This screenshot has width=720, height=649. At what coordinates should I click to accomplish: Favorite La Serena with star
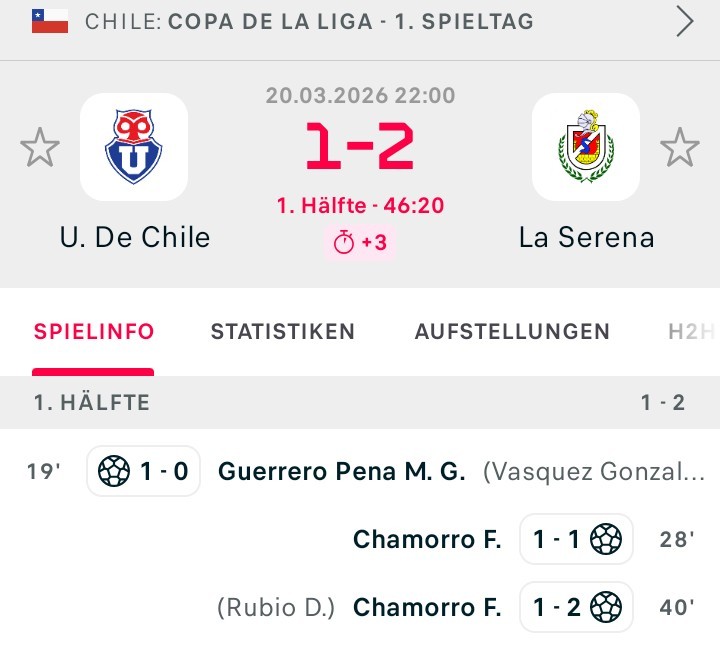[x=680, y=148]
